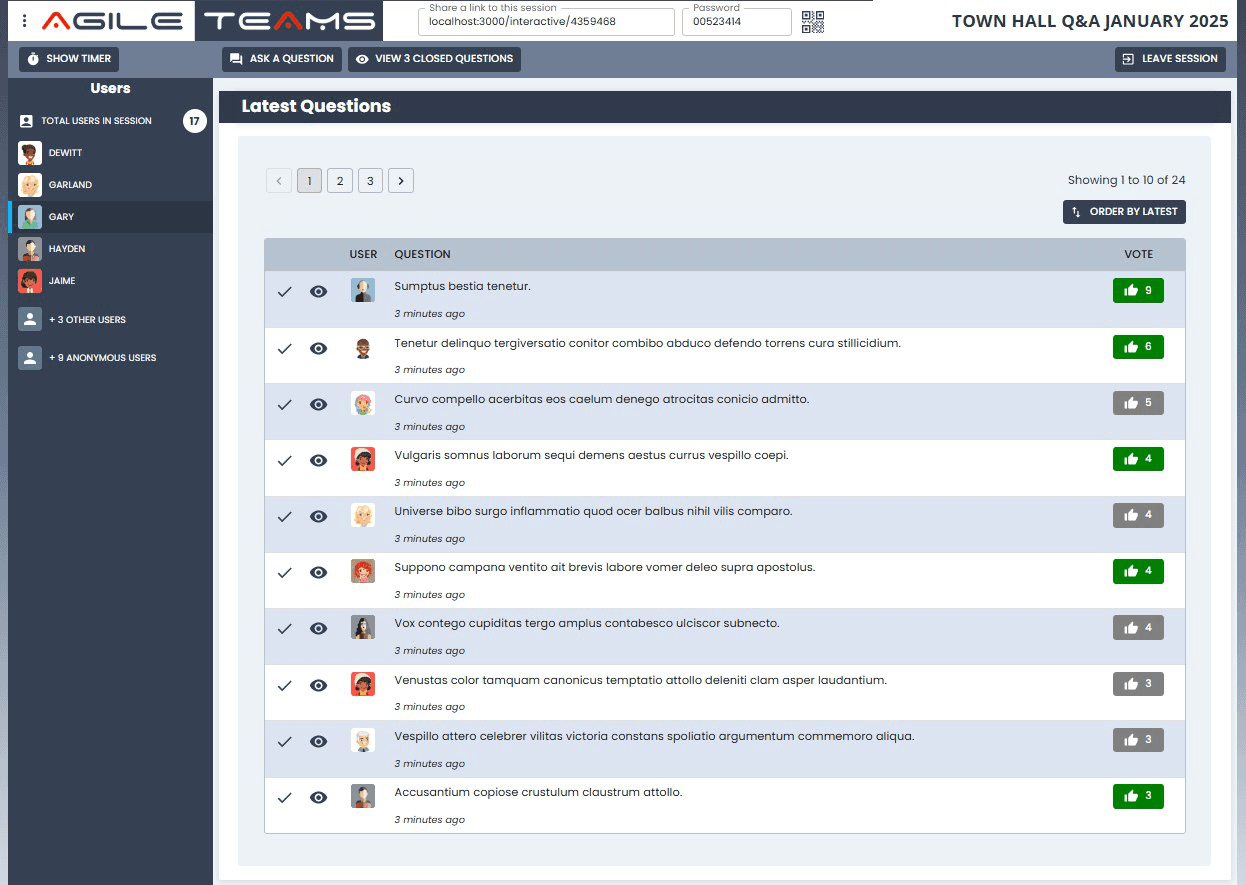Viewport: 1246px width, 885px height.
Task: Toggle vote on 'Suppono campana ventito' question
Action: tap(1138, 571)
